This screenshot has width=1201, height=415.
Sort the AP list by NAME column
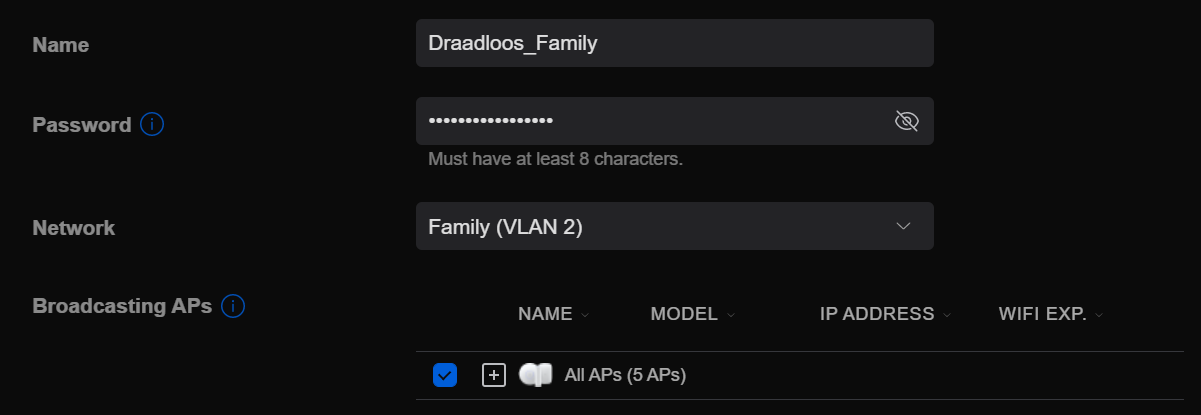[x=545, y=314]
